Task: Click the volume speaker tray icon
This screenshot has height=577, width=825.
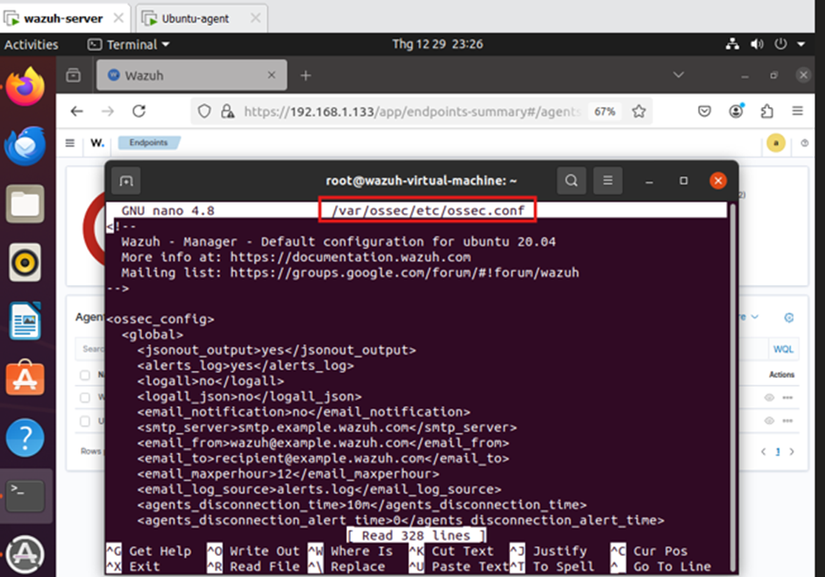Action: click(757, 44)
